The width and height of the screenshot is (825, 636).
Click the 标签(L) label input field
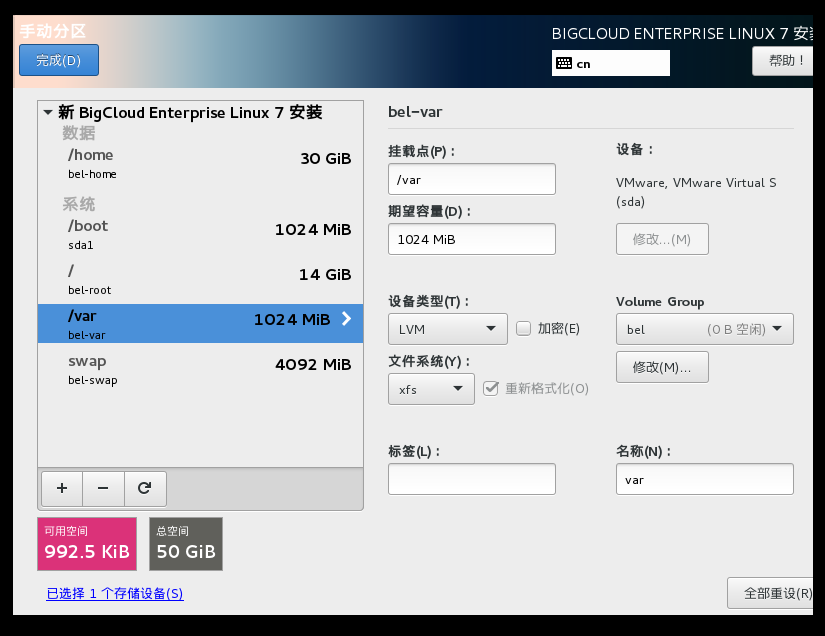471,479
